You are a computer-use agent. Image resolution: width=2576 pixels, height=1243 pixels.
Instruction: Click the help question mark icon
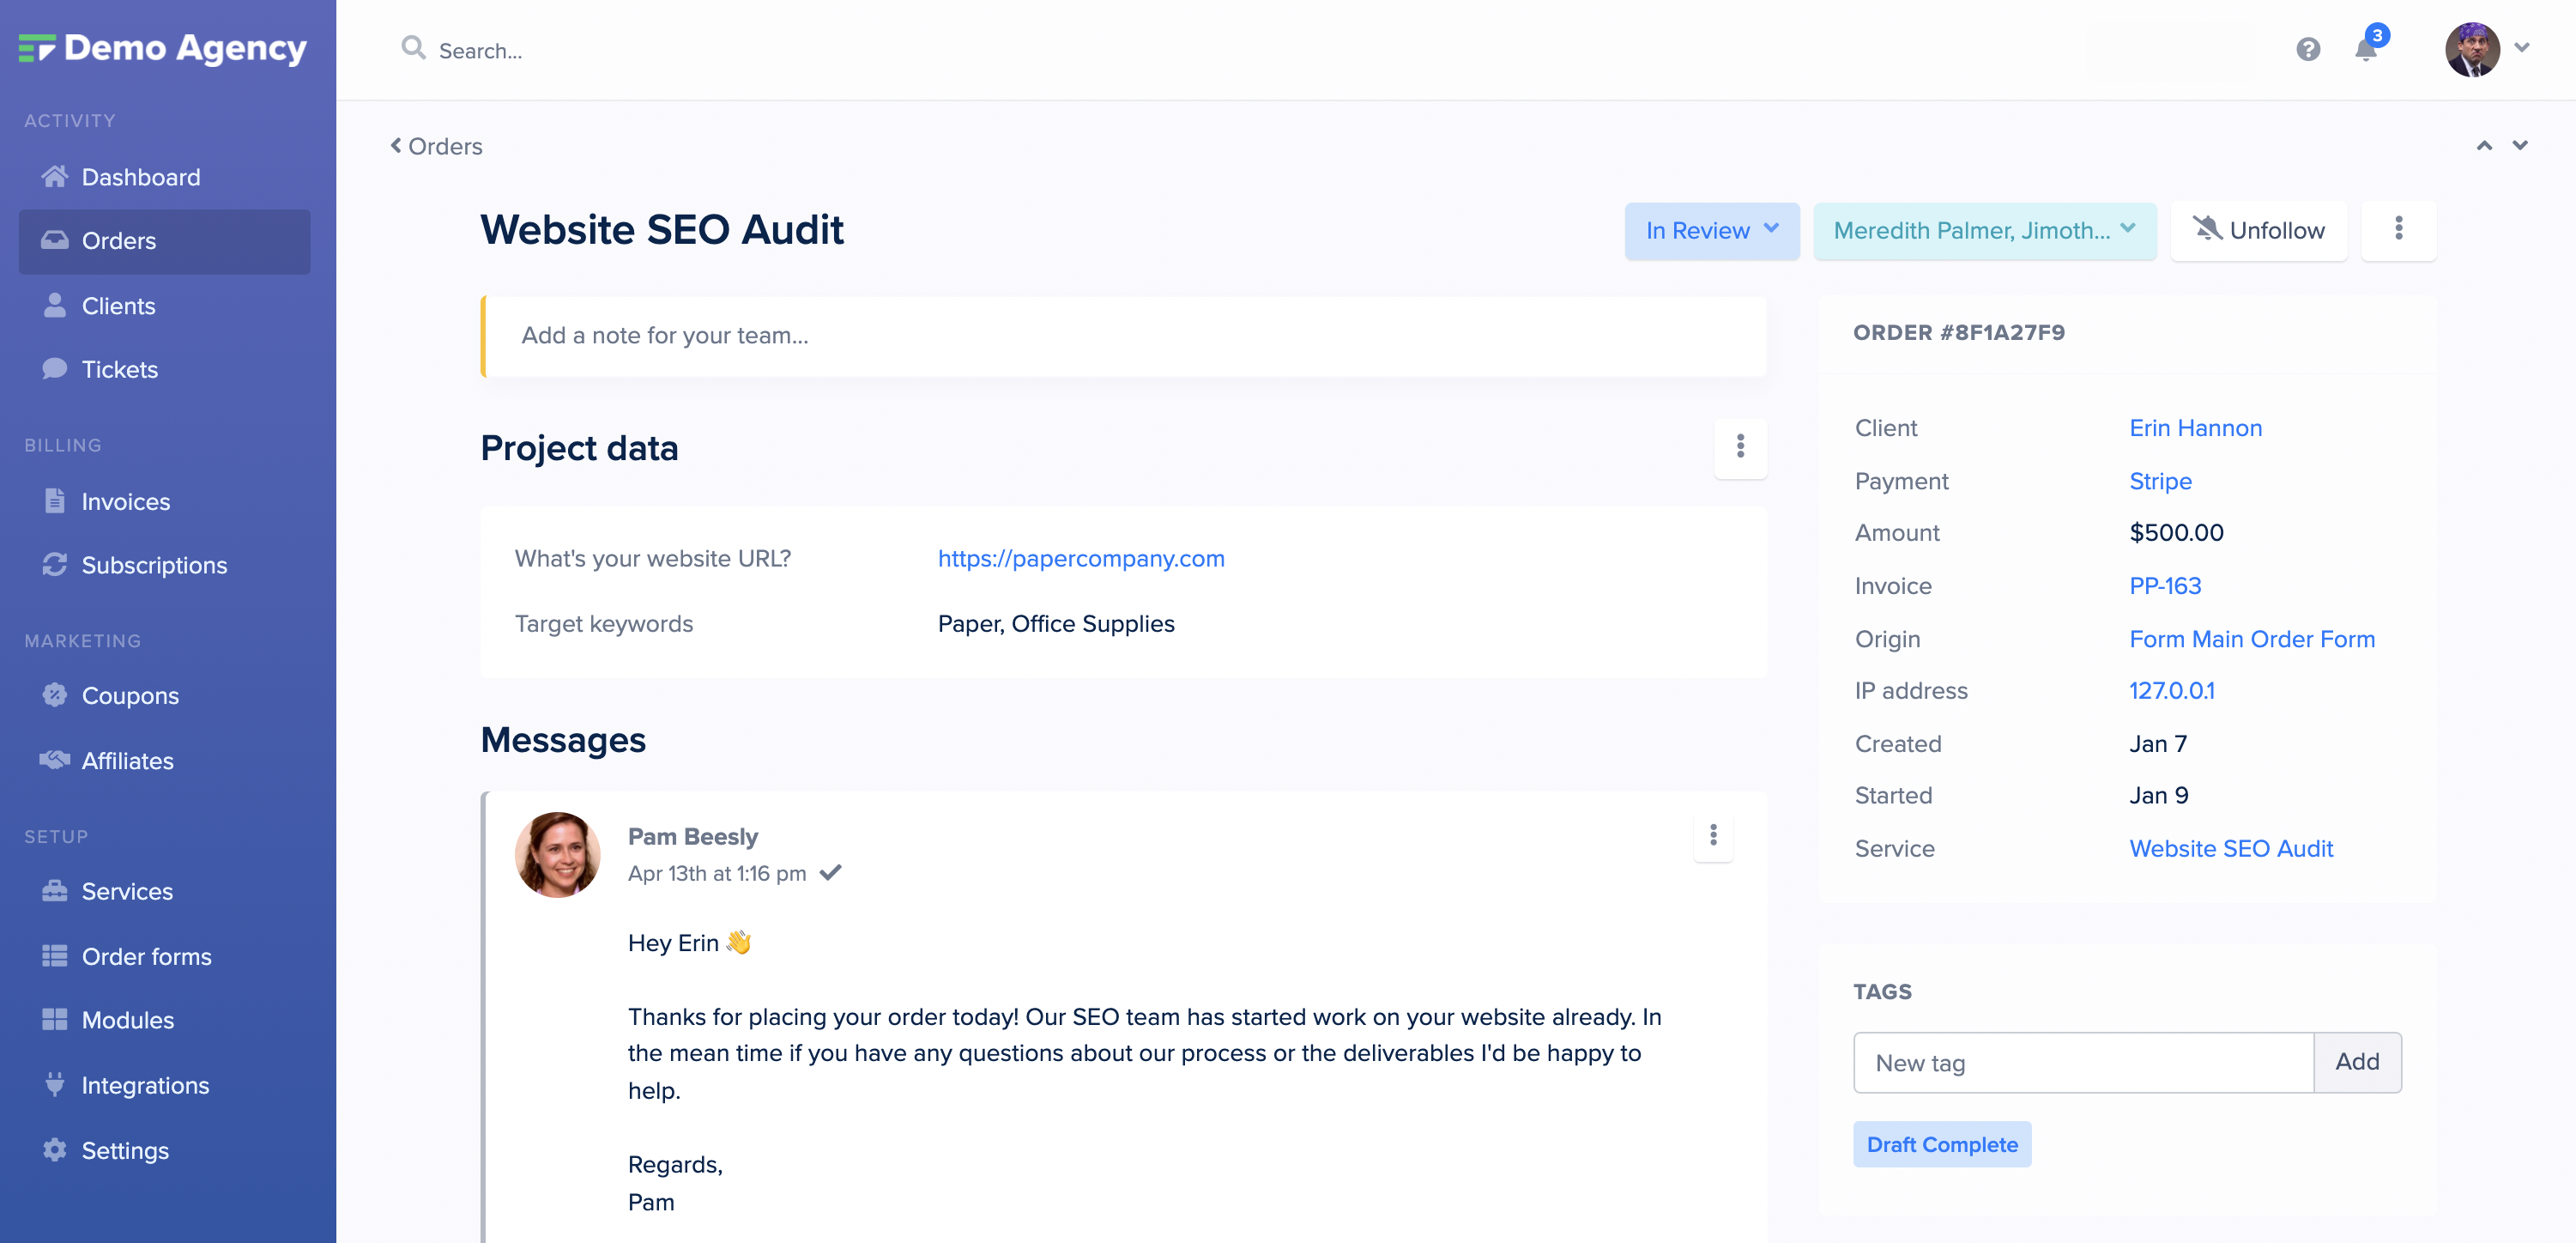[2308, 49]
